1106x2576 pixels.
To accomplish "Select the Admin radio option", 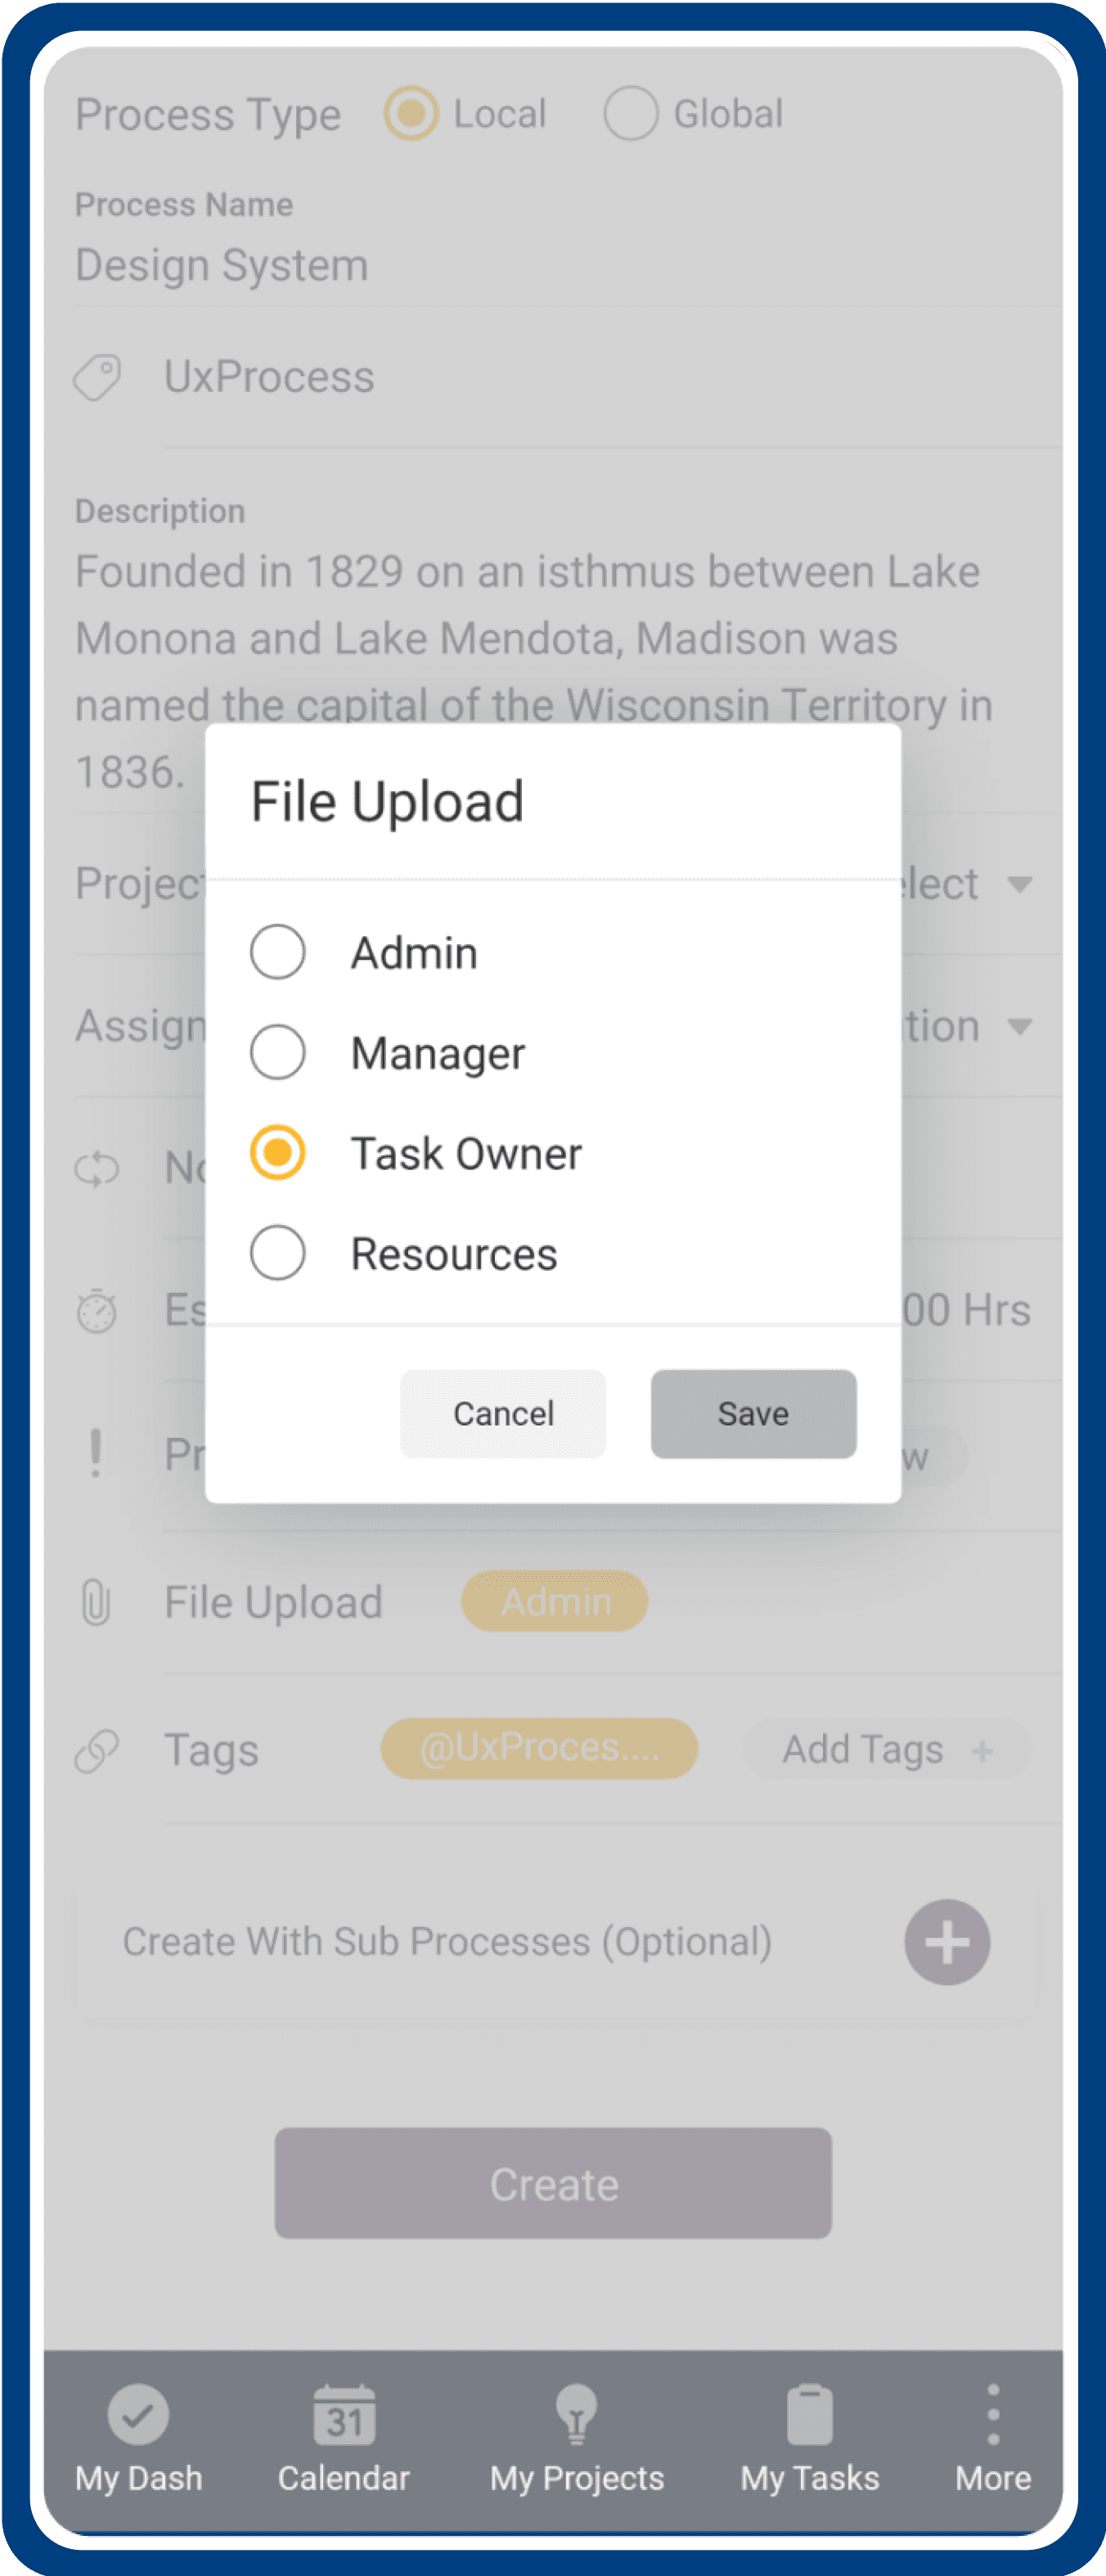I will click(x=277, y=952).
